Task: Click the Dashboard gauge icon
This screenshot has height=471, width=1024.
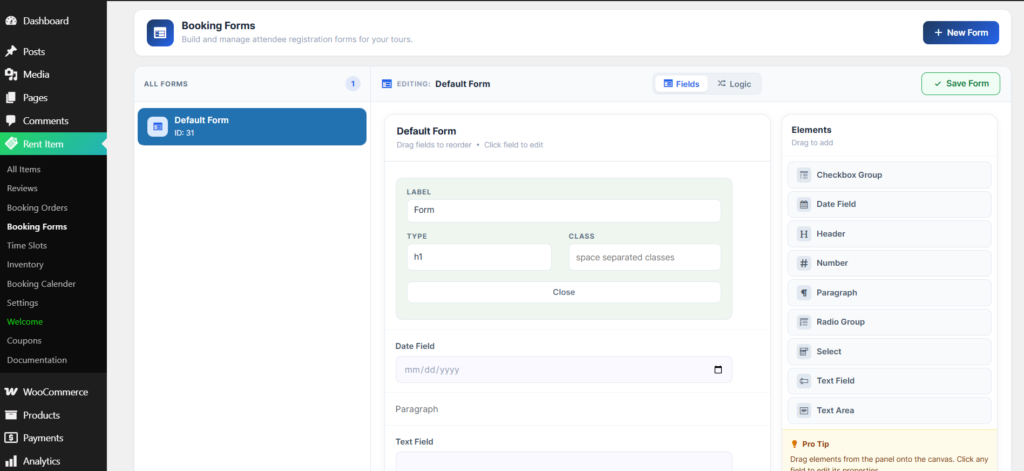Action: [10, 21]
